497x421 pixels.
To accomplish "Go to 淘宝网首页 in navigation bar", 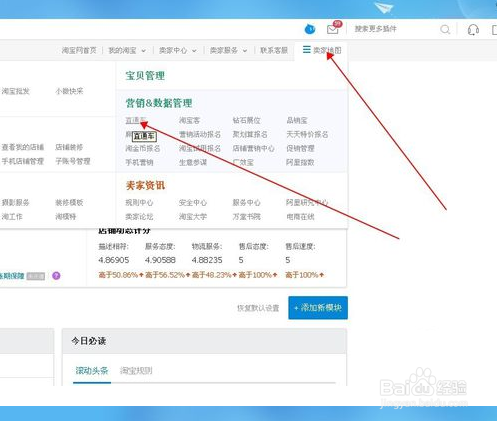I will (79, 50).
